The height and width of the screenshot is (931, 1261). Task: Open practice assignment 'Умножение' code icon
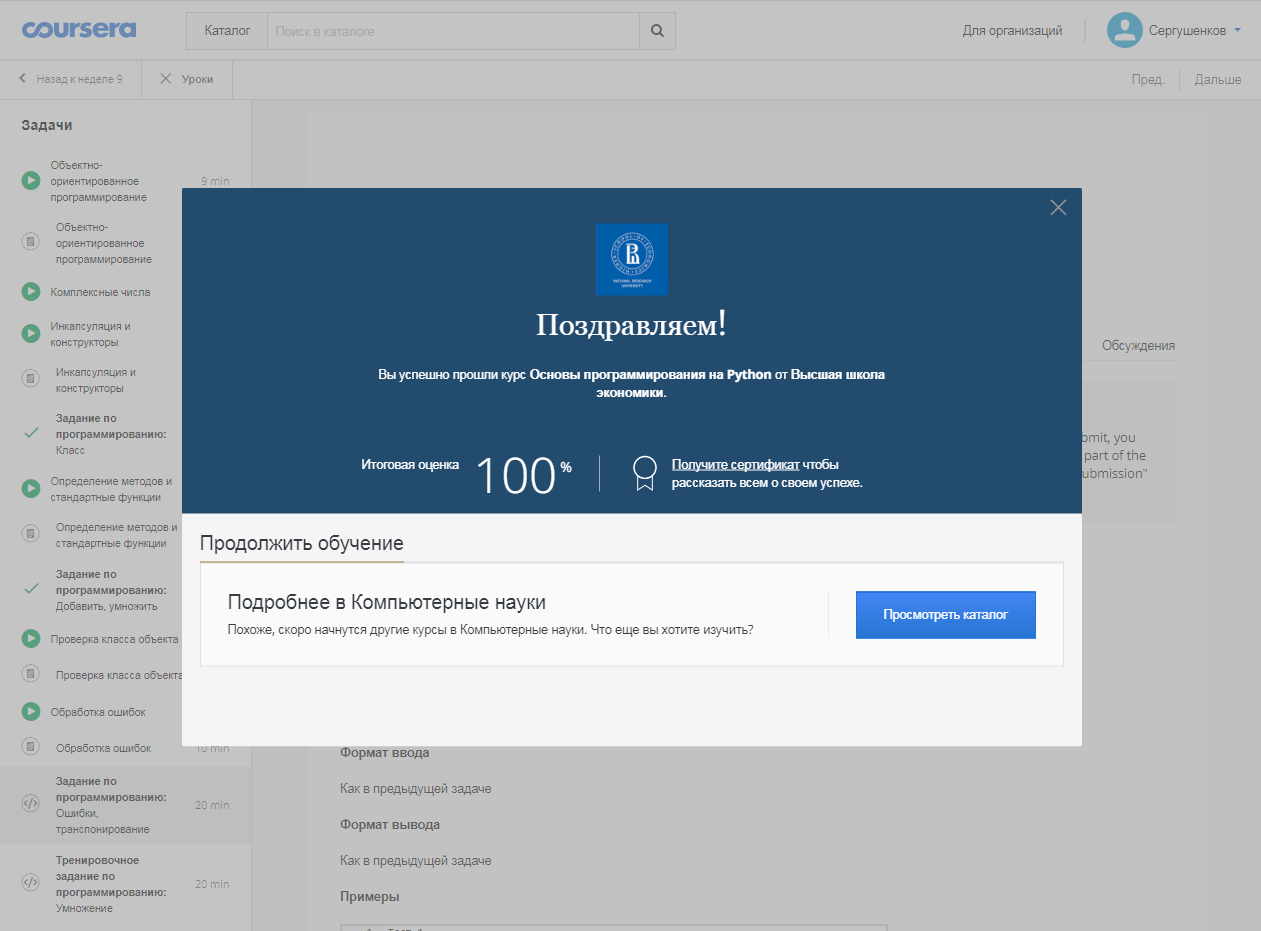[31, 884]
